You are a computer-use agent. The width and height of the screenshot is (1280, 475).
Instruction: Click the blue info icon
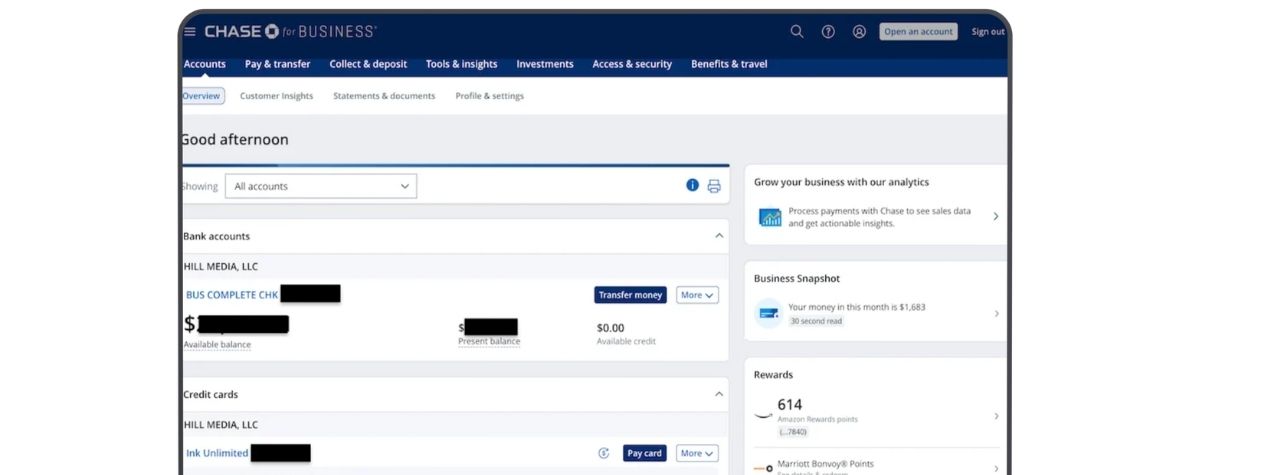[x=692, y=185]
